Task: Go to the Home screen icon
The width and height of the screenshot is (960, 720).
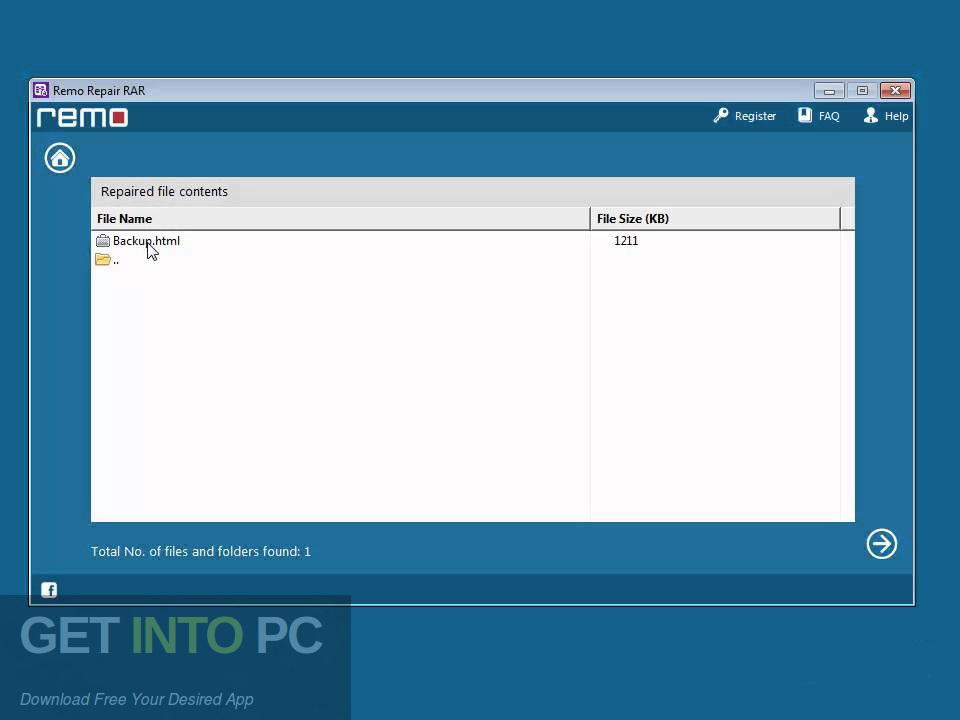Action: point(60,158)
